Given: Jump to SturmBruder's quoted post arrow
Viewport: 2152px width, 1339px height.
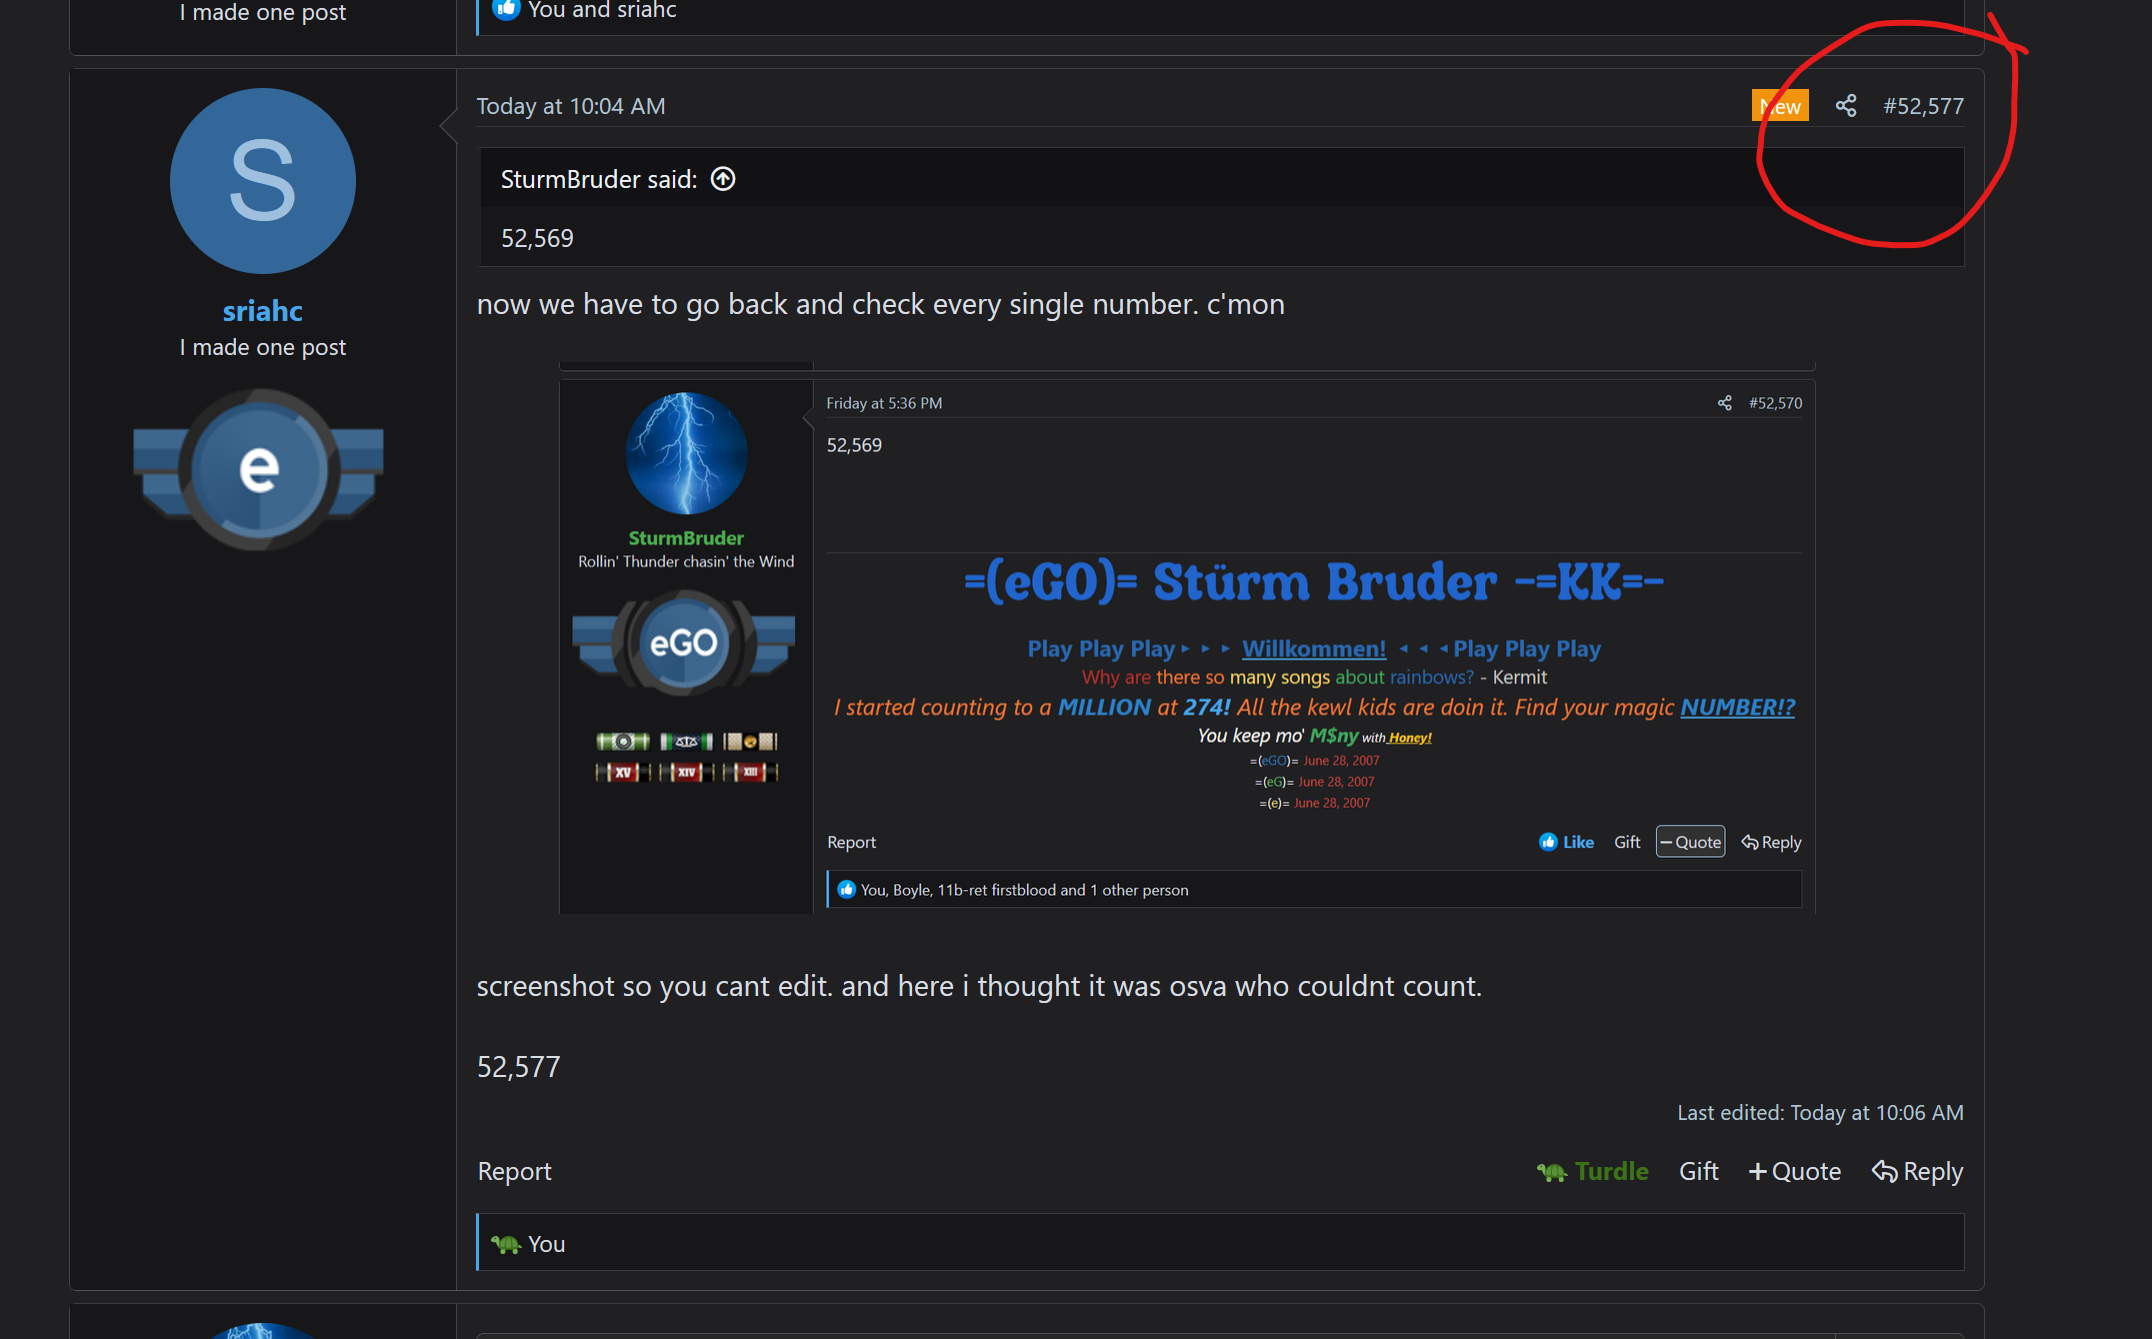Looking at the screenshot, I should tap(723, 179).
